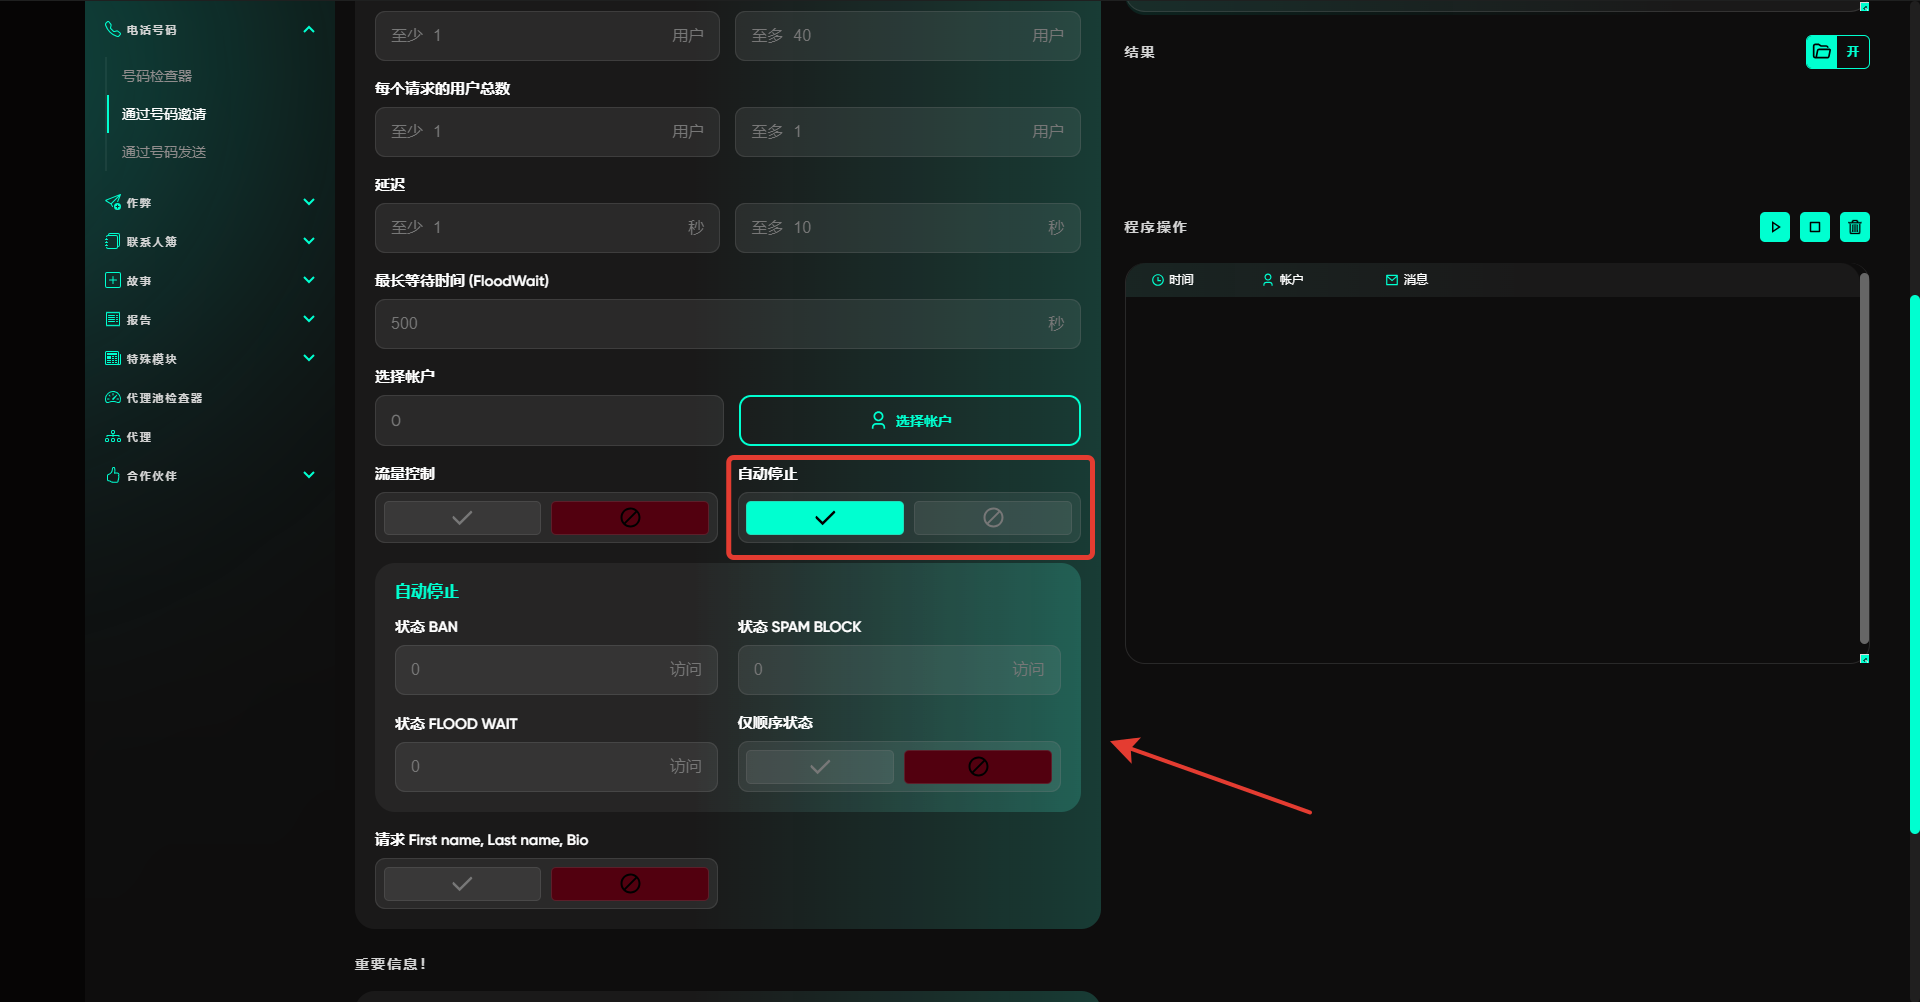The height and width of the screenshot is (1002, 1920).
Task: Expand the 联系人簿 sidebar section
Action: tap(309, 241)
